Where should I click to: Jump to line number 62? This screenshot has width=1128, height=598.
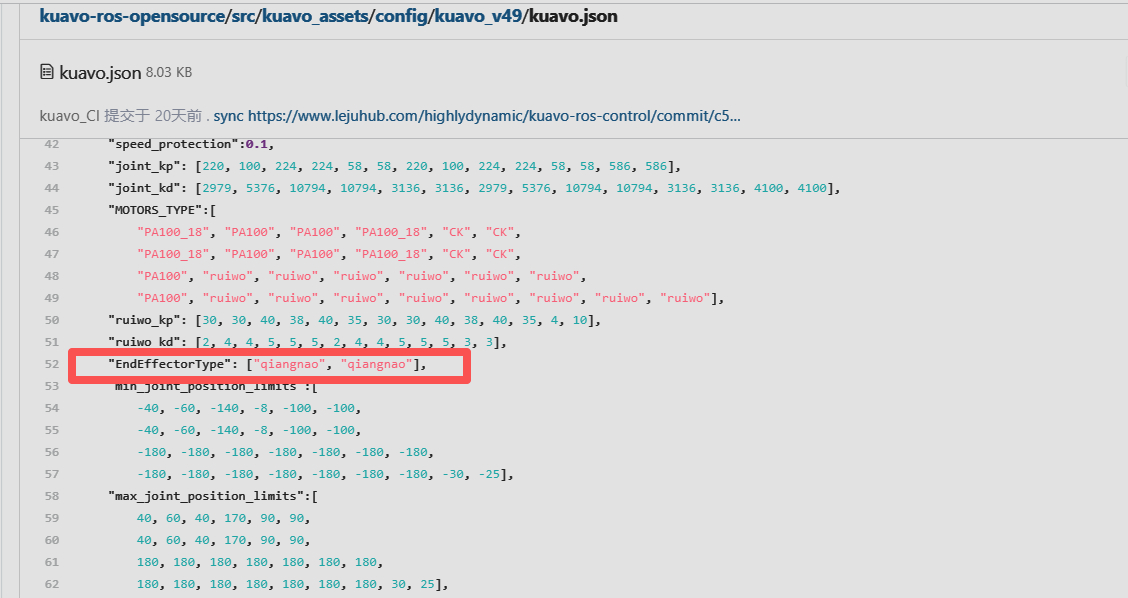pos(52,584)
